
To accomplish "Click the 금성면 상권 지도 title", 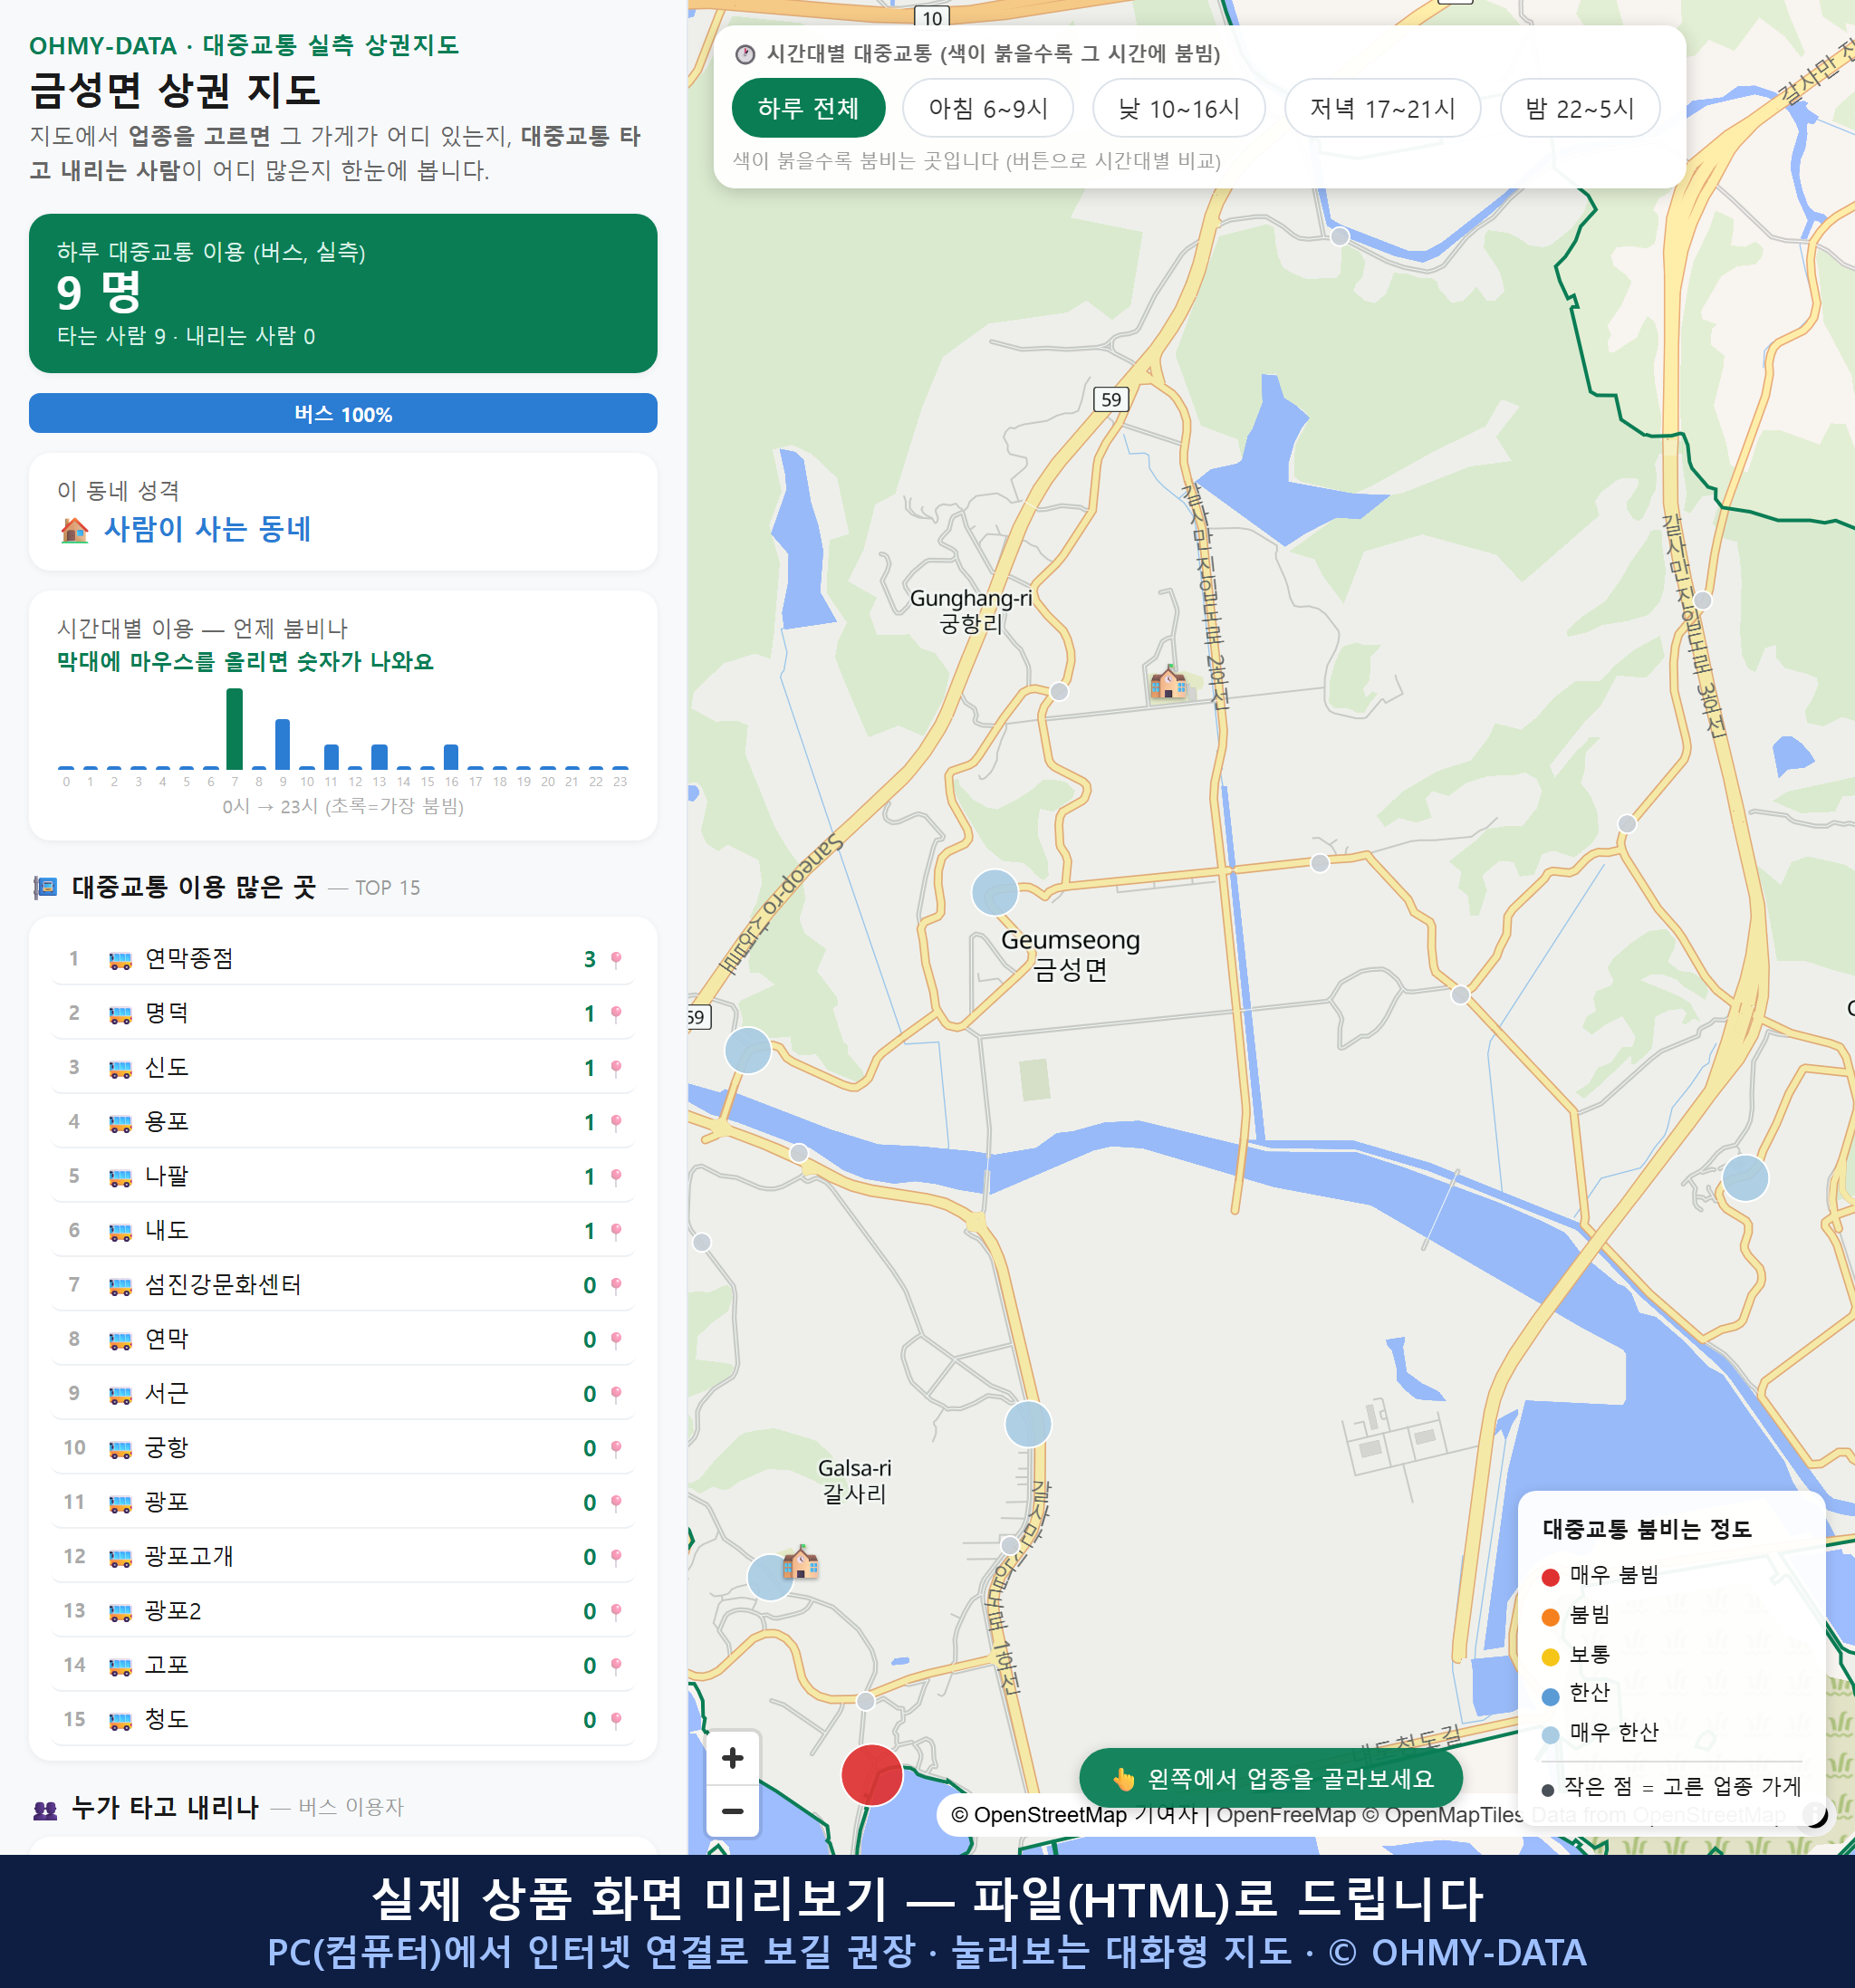I will pyautogui.click(x=175, y=90).
